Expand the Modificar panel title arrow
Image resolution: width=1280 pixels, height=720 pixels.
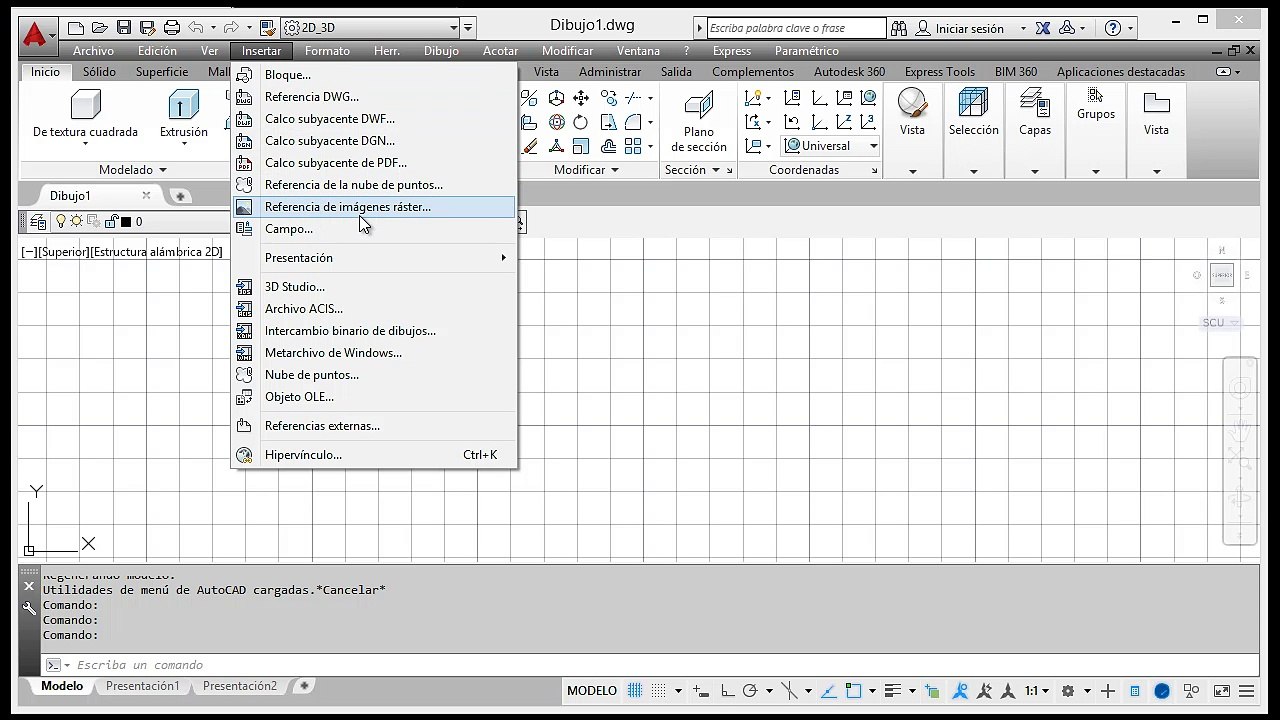pos(615,170)
